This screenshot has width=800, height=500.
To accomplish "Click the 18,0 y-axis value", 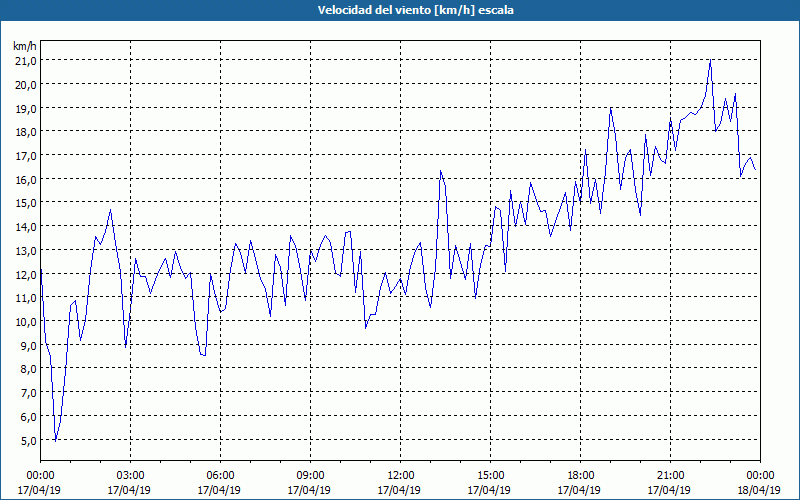I will click(x=27, y=132).
